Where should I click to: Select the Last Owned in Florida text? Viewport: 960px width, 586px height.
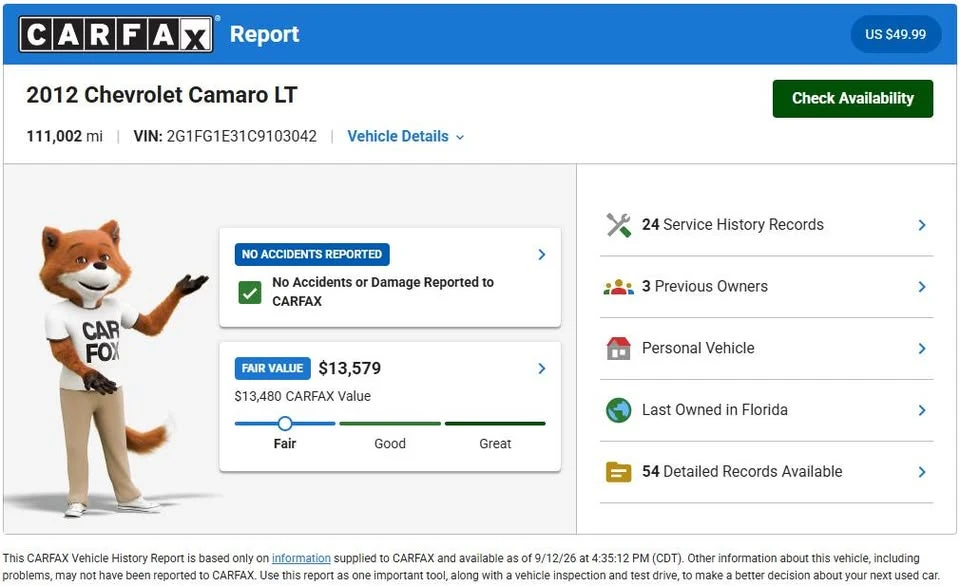714,410
